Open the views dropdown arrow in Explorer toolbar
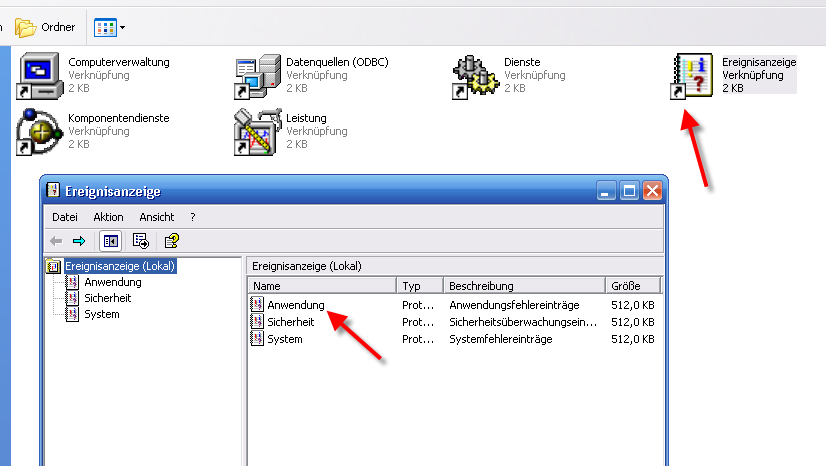The height and width of the screenshot is (466, 826). pos(123,27)
